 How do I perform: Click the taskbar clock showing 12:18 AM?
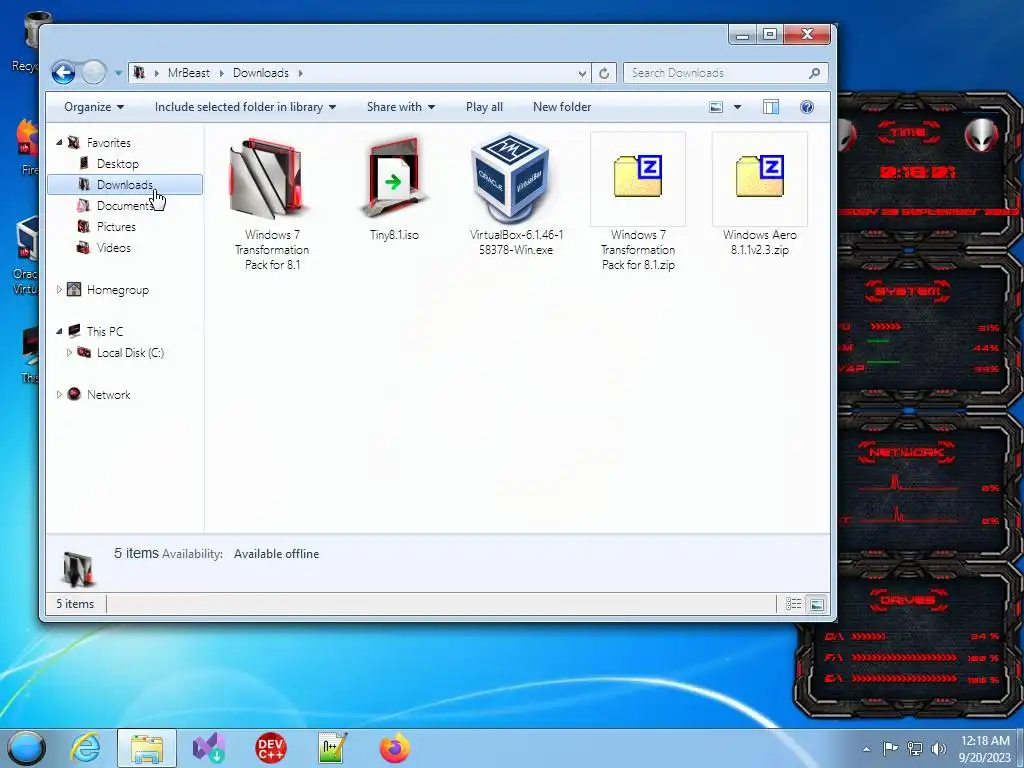(x=985, y=749)
